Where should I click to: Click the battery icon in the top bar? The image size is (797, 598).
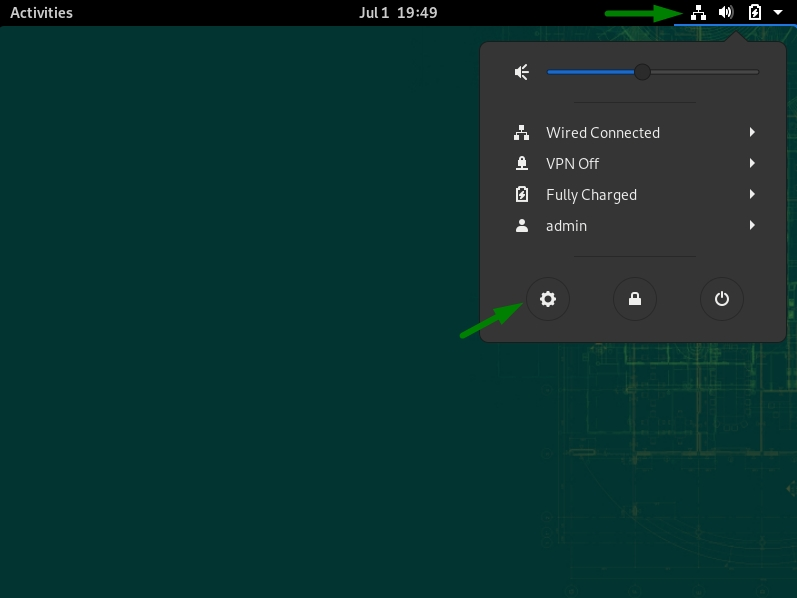click(755, 12)
